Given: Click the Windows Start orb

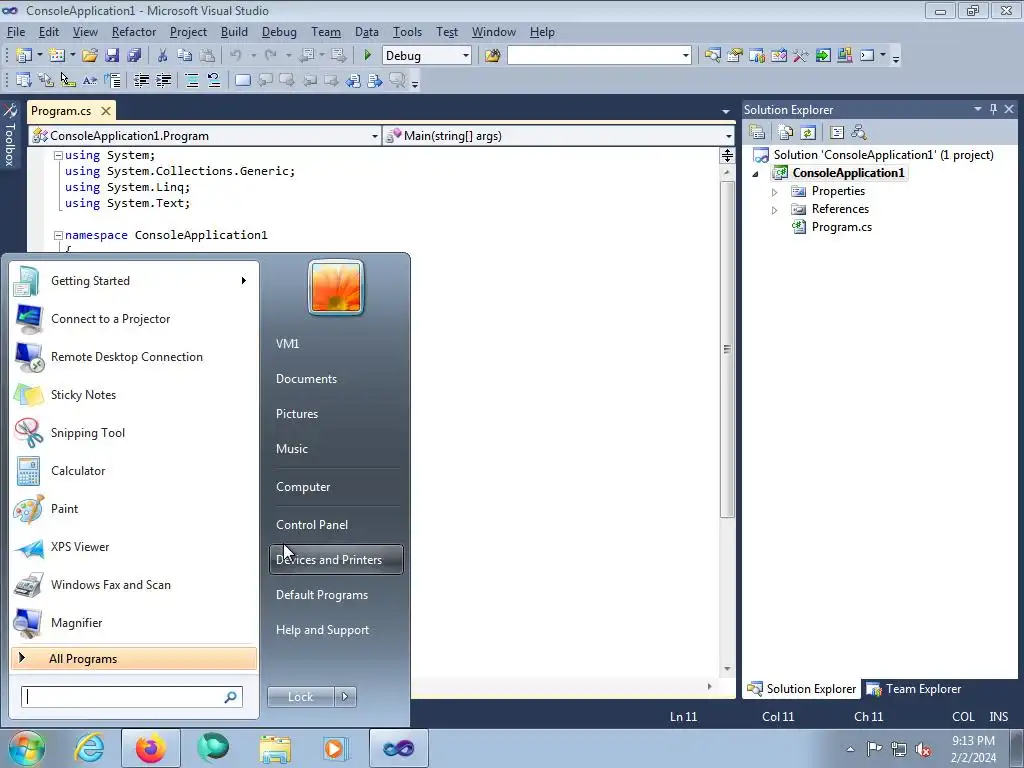Looking at the screenshot, I should [26, 748].
